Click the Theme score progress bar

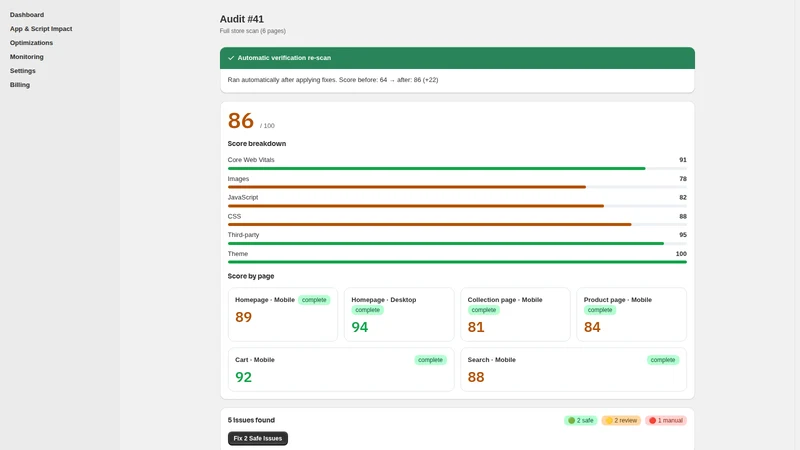pyautogui.click(x=457, y=262)
